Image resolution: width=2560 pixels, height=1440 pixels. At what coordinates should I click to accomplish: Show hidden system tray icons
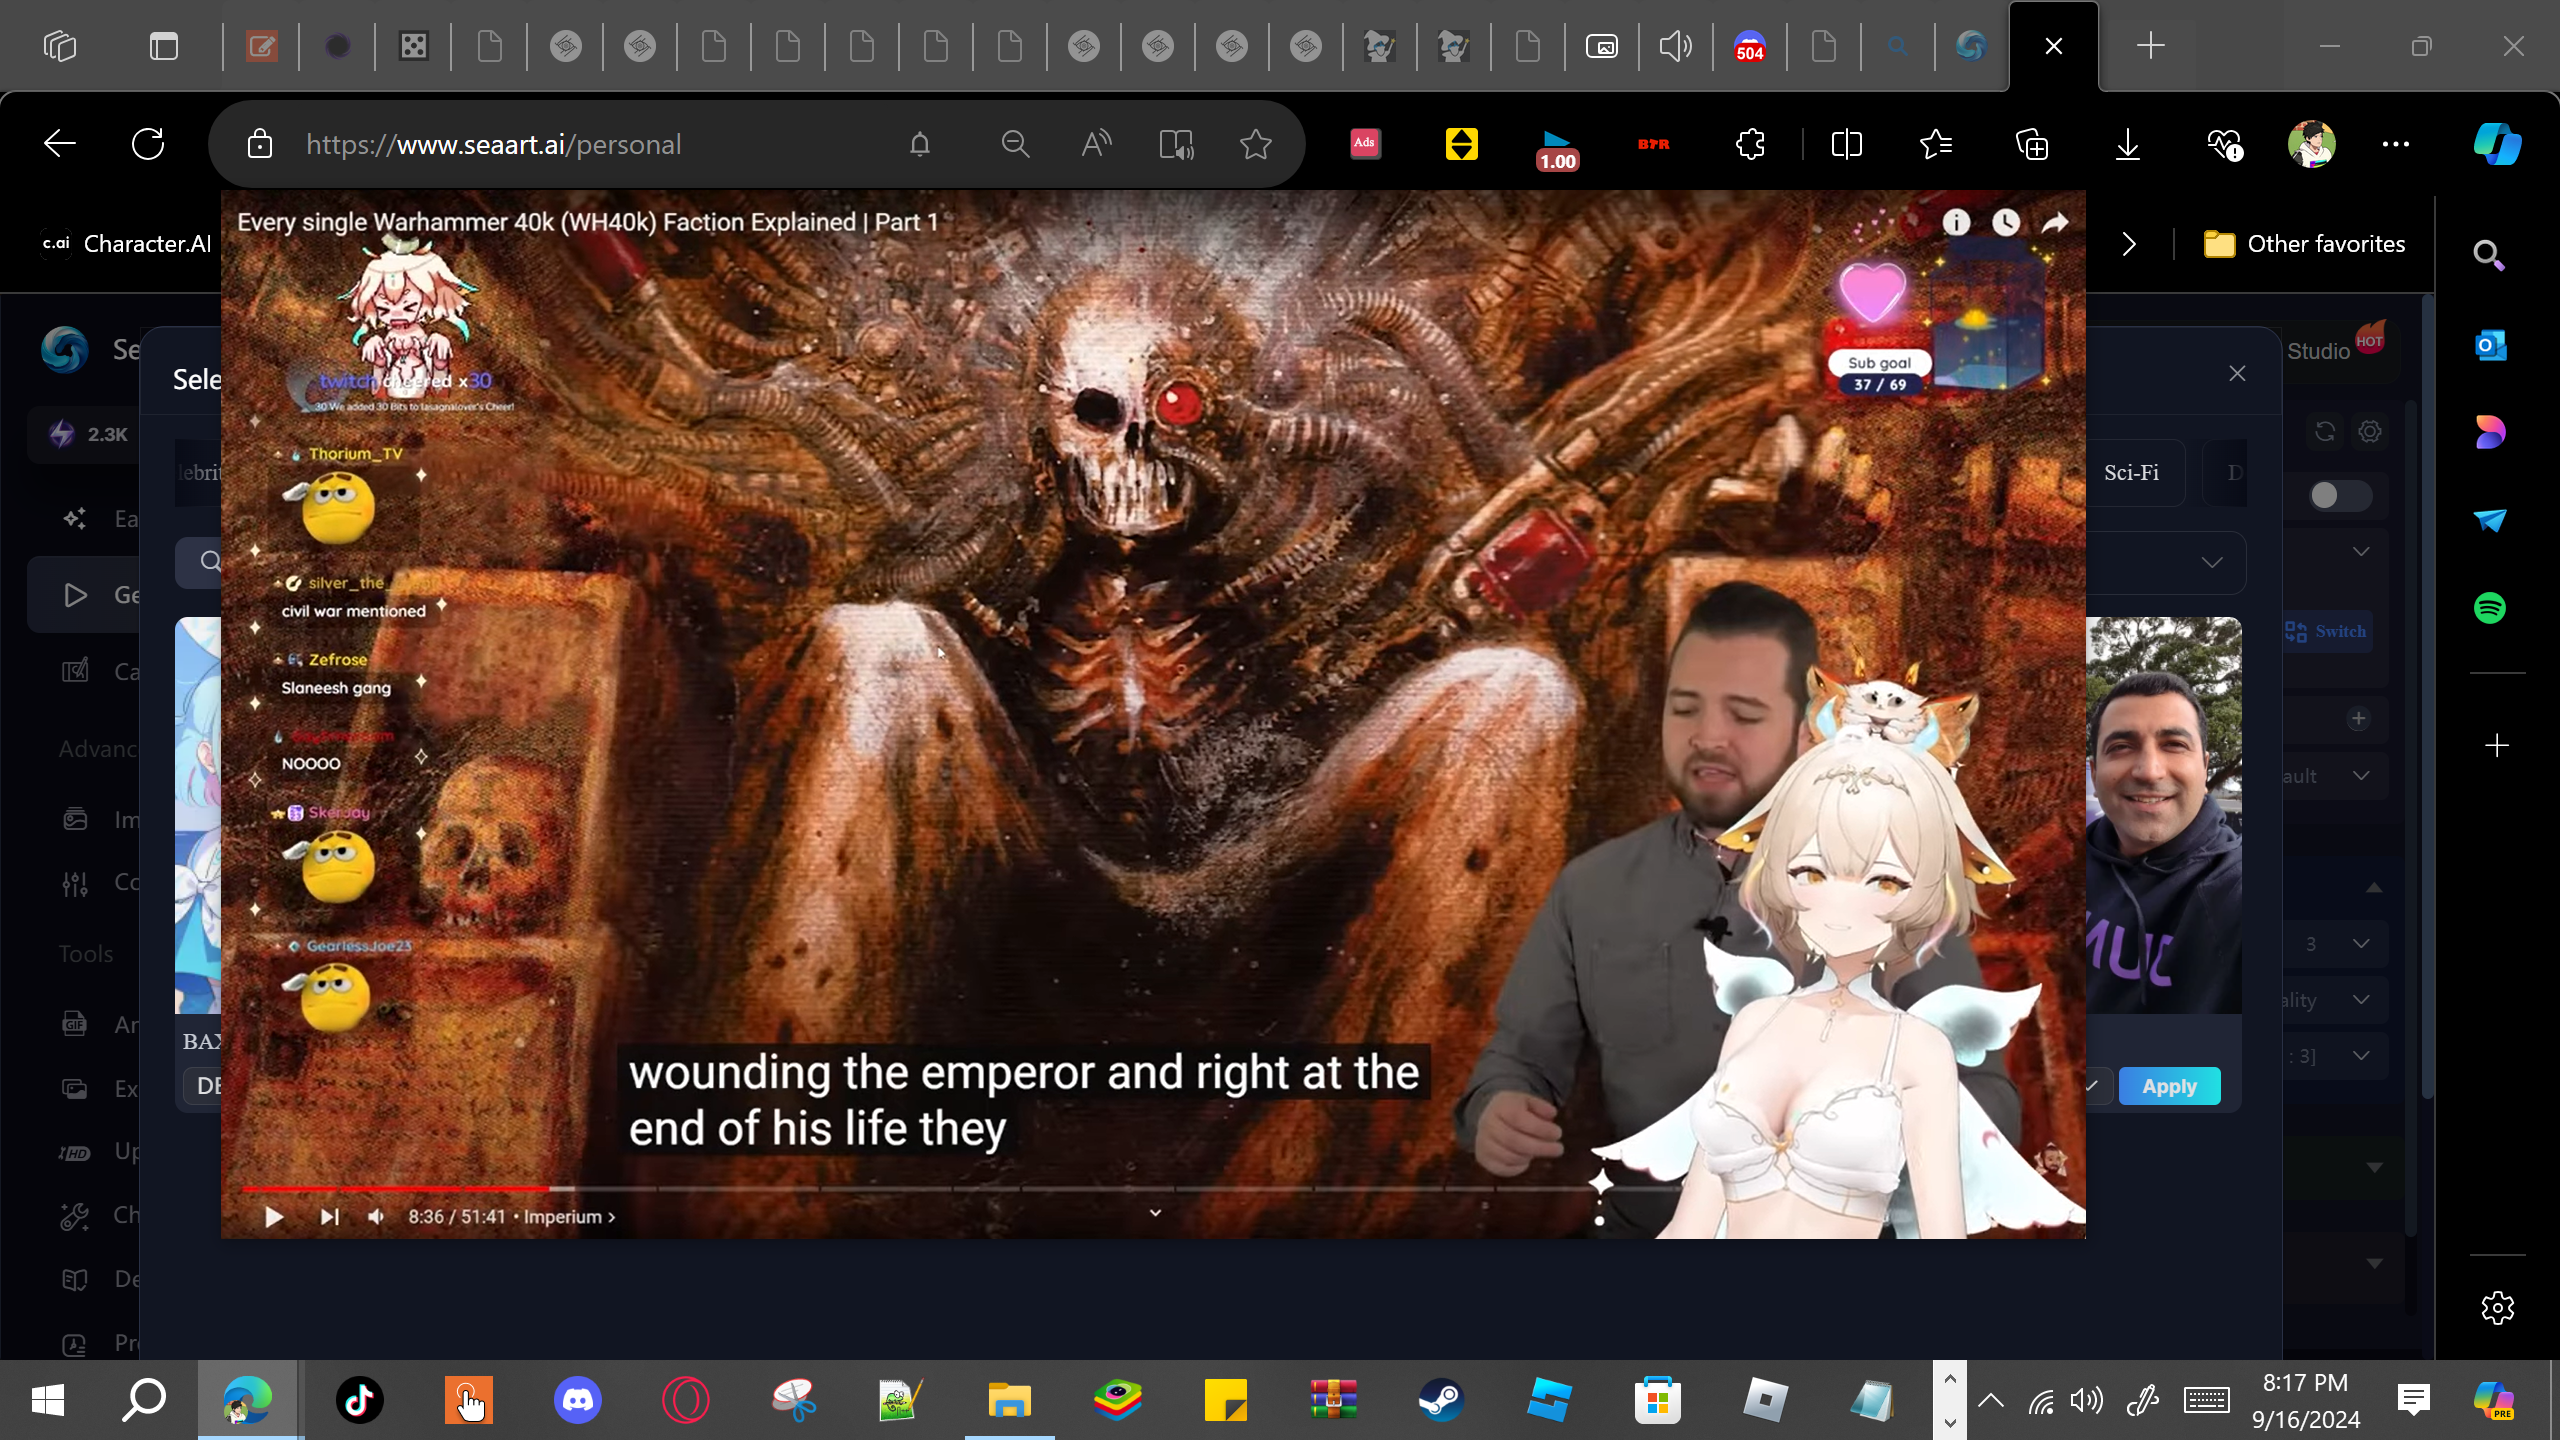point(1991,1400)
